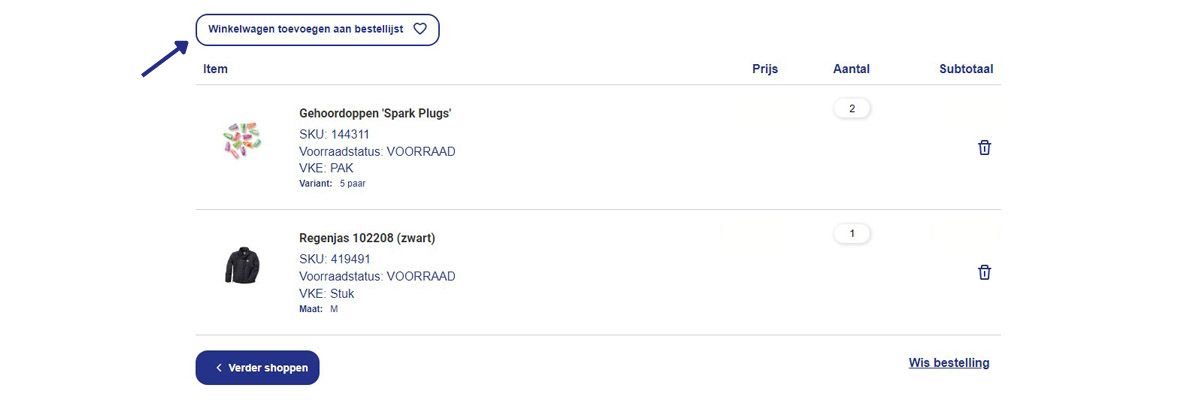The height and width of the screenshot is (400, 1200).
Task: Open the black rain jacket product image
Action: click(241, 266)
